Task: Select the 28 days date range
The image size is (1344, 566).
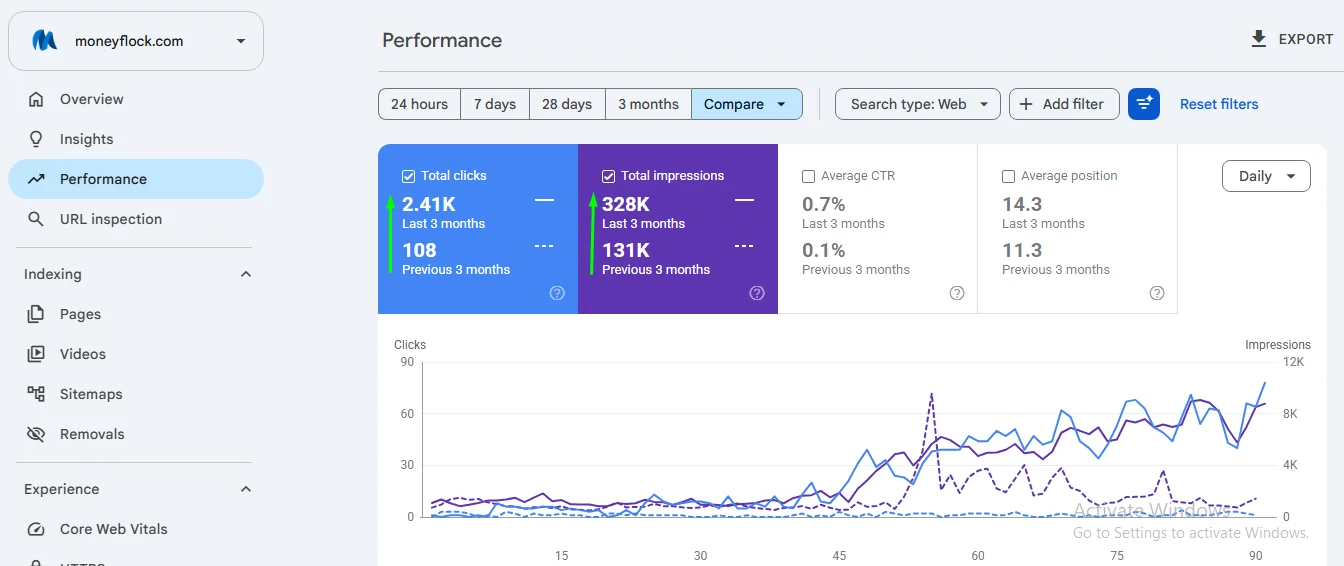Action: tap(567, 104)
